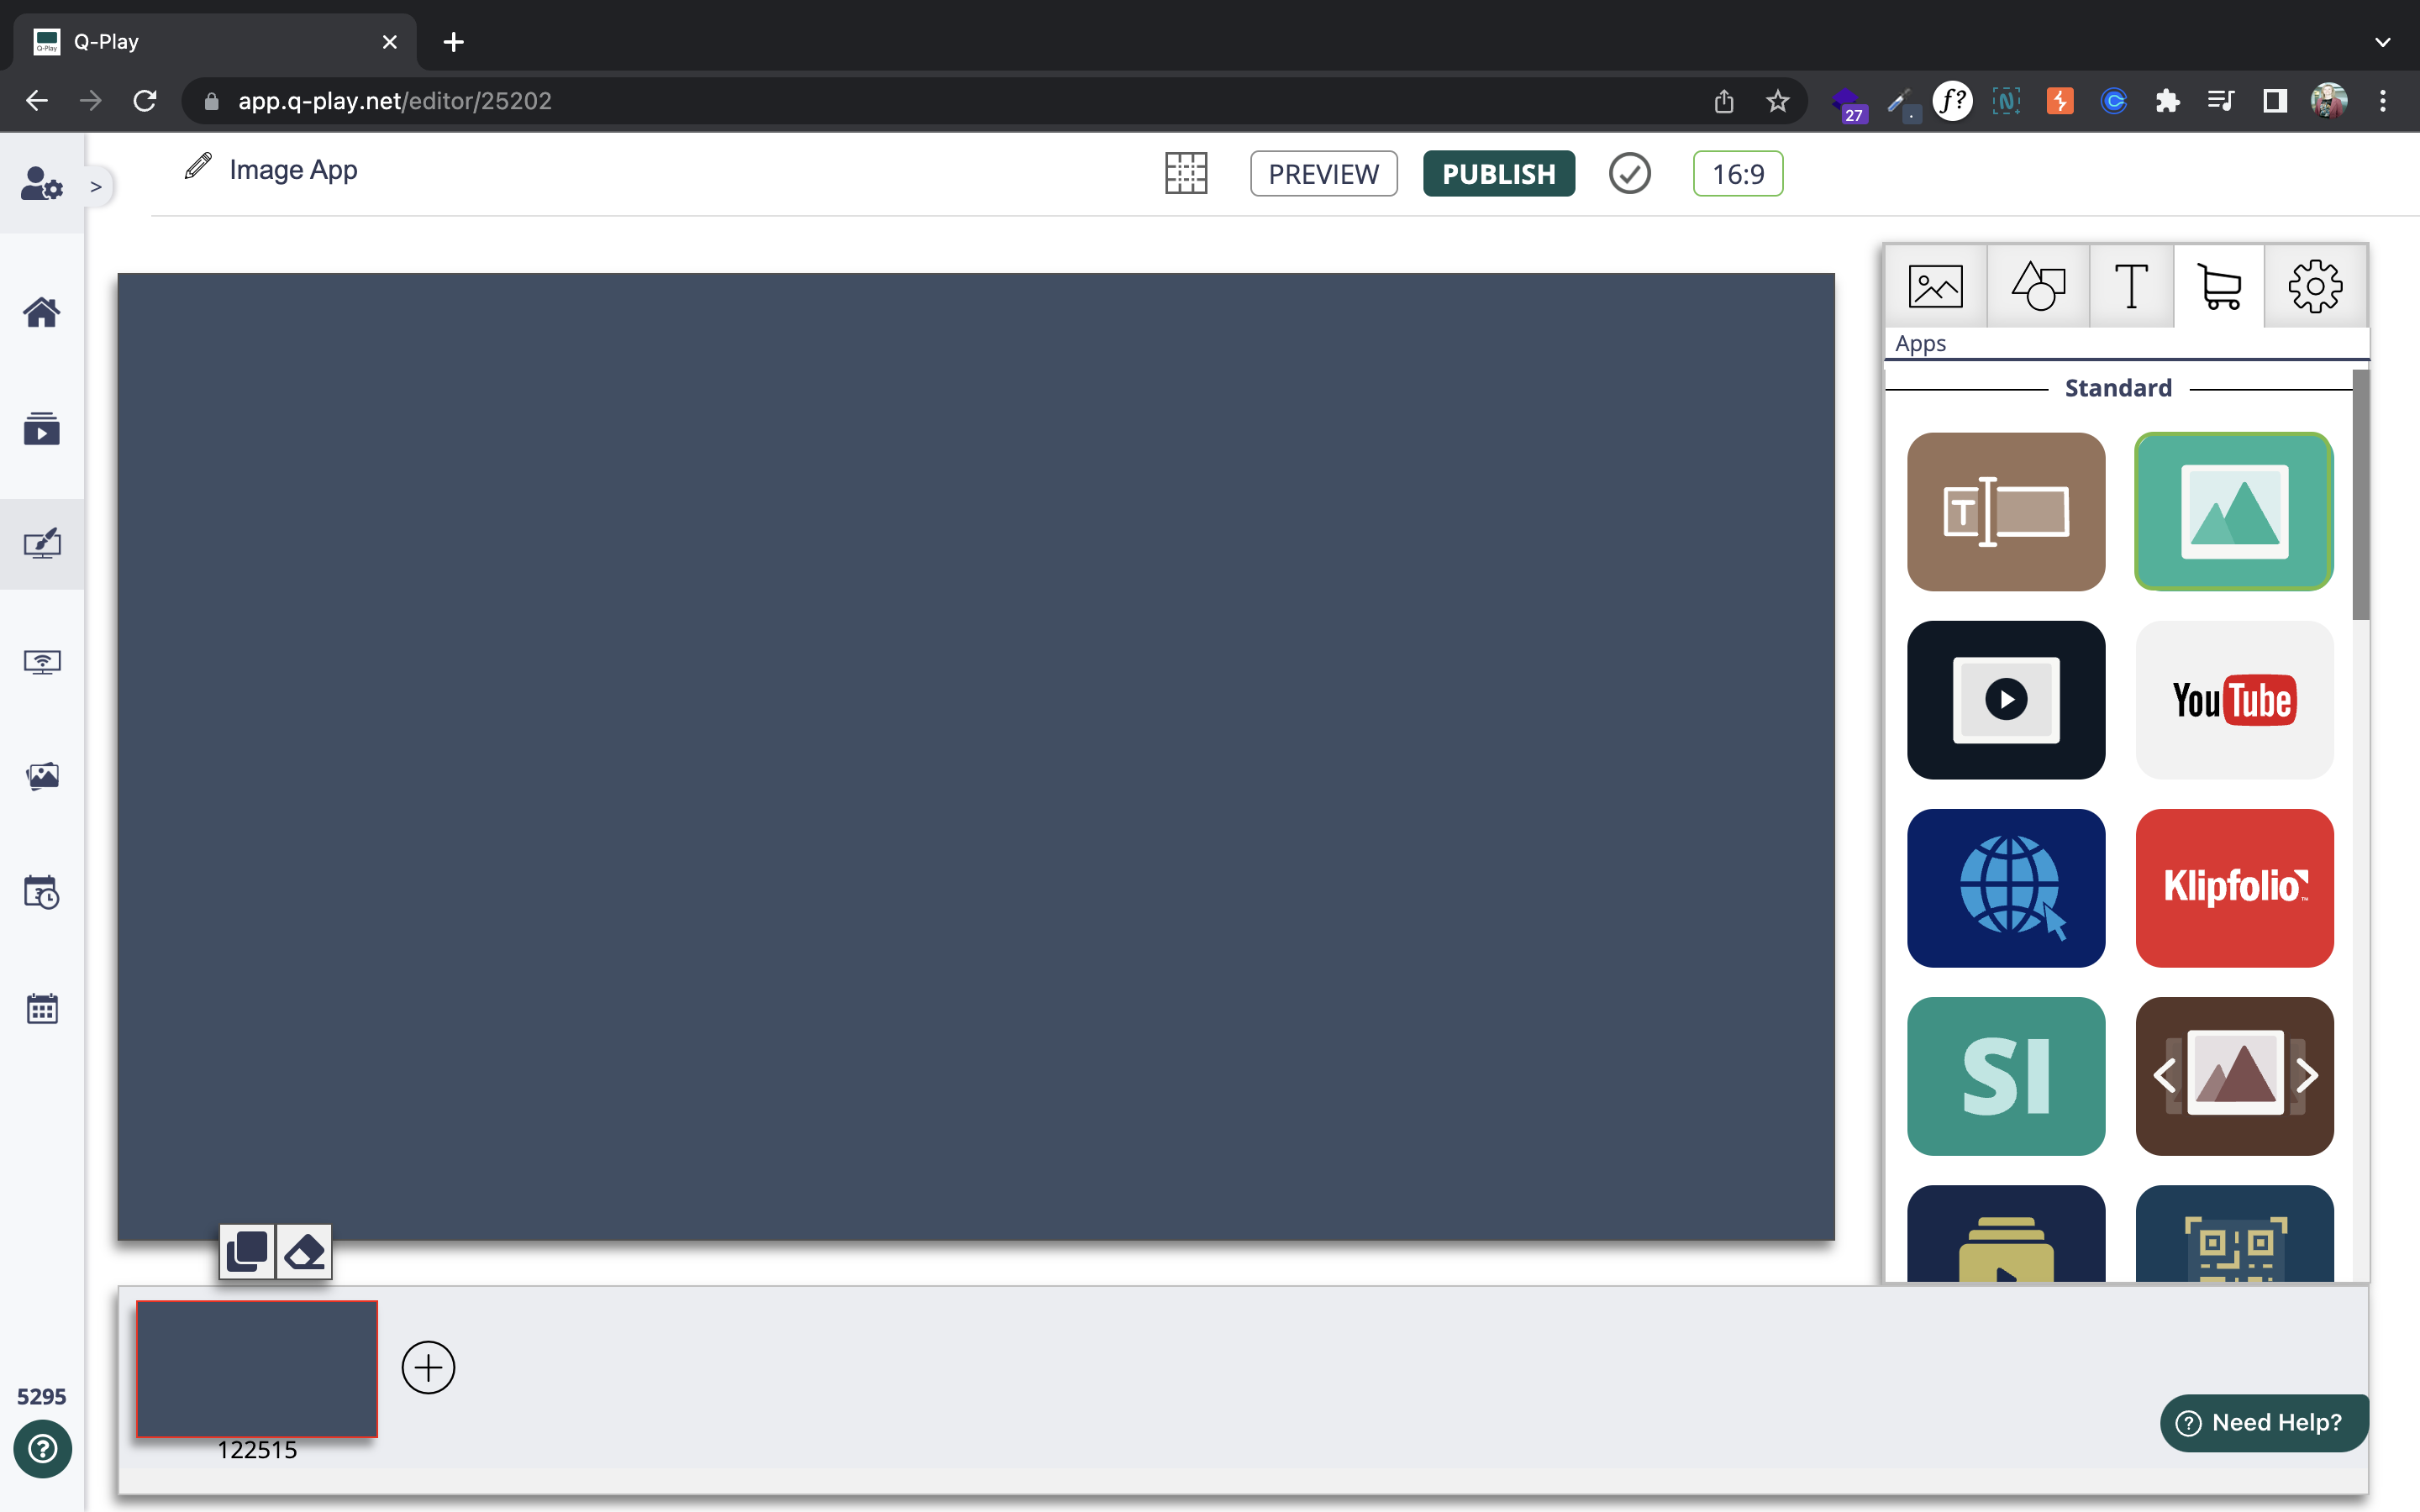Open the Shapes panel tab
2420x1512 pixels.
tap(2035, 286)
